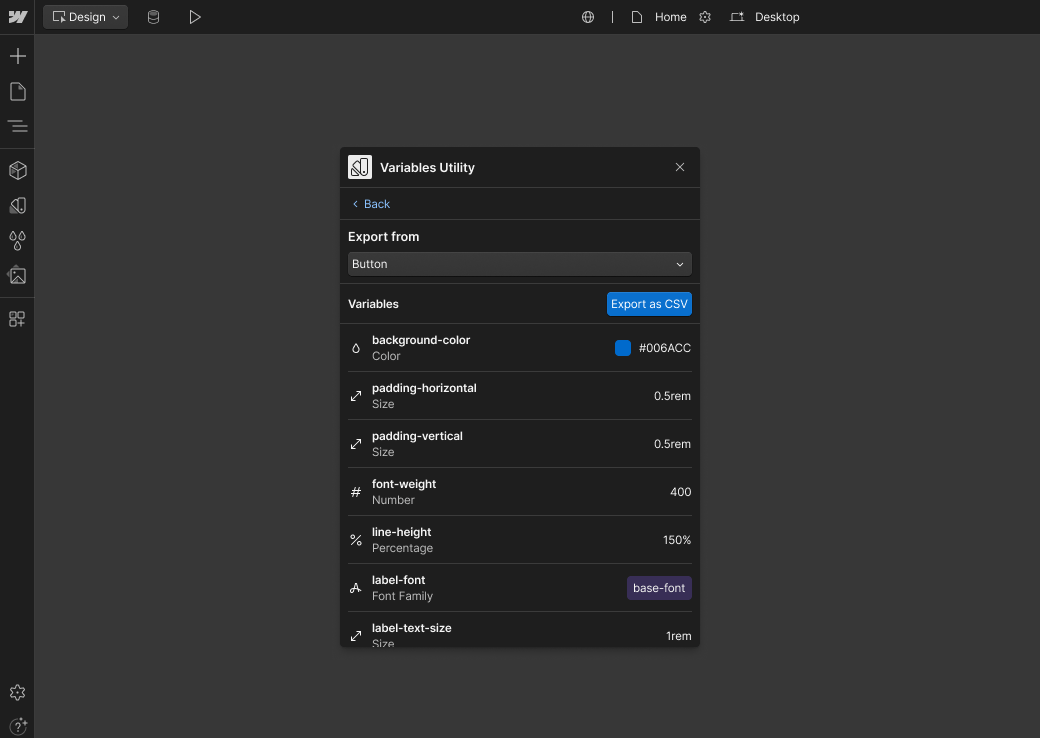Go Back in Variables Utility

(371, 204)
